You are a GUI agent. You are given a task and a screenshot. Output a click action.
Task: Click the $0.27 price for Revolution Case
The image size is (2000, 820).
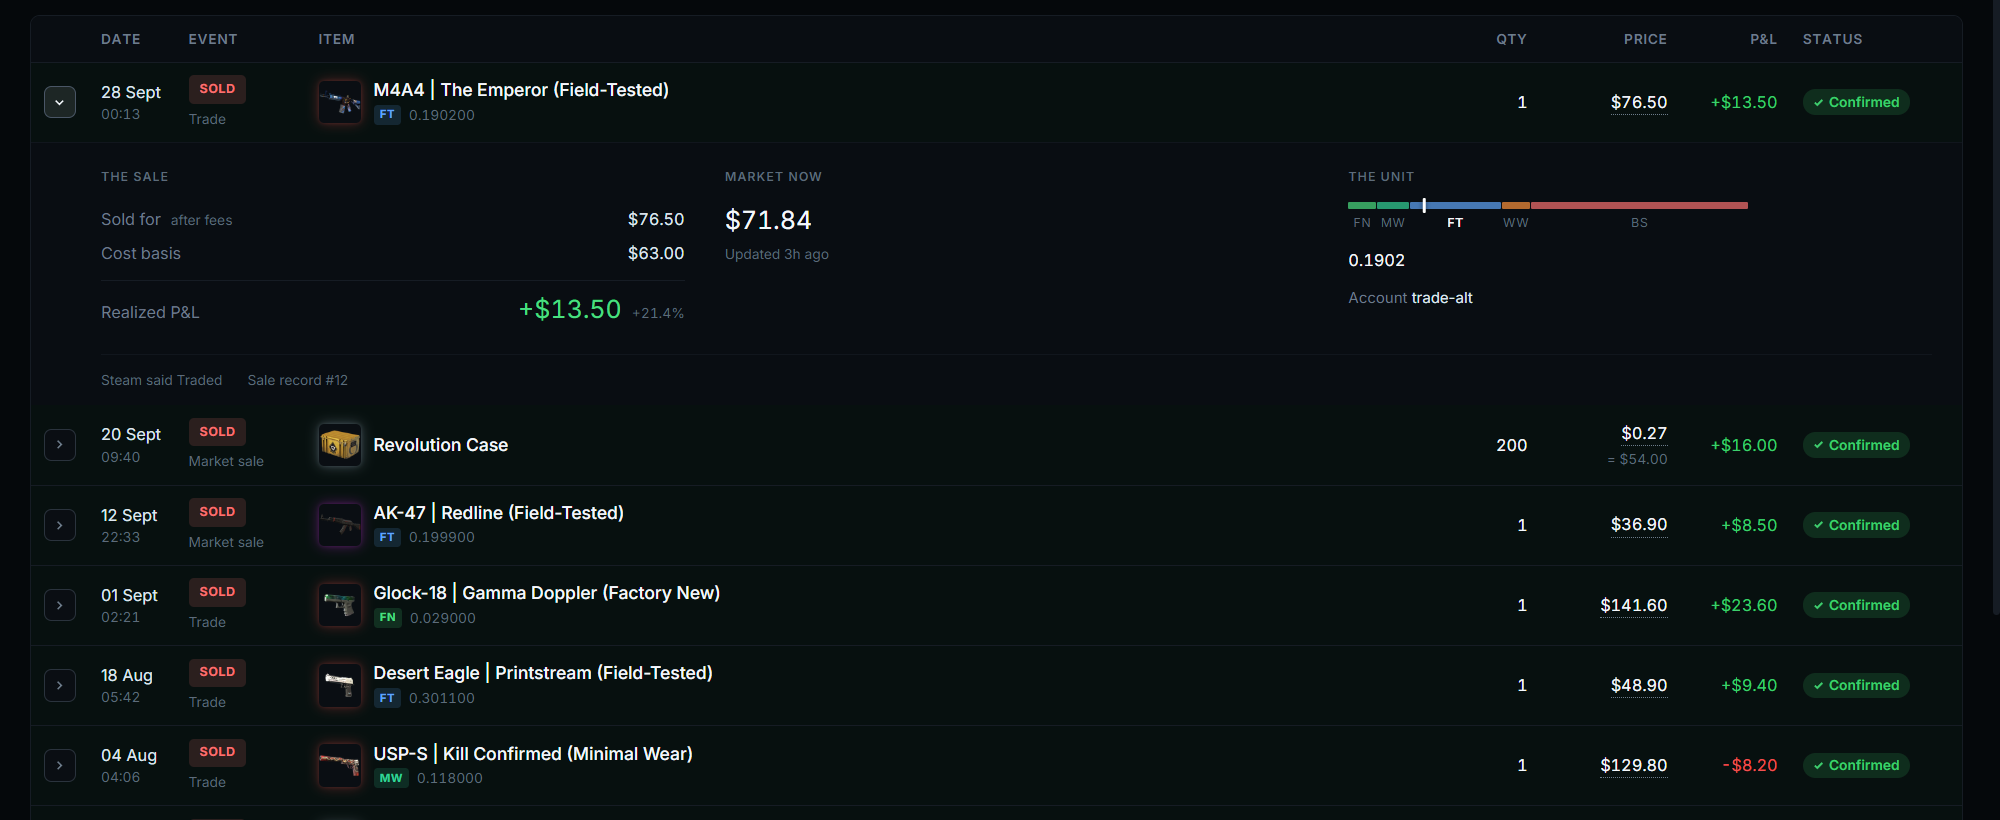click(x=1644, y=433)
